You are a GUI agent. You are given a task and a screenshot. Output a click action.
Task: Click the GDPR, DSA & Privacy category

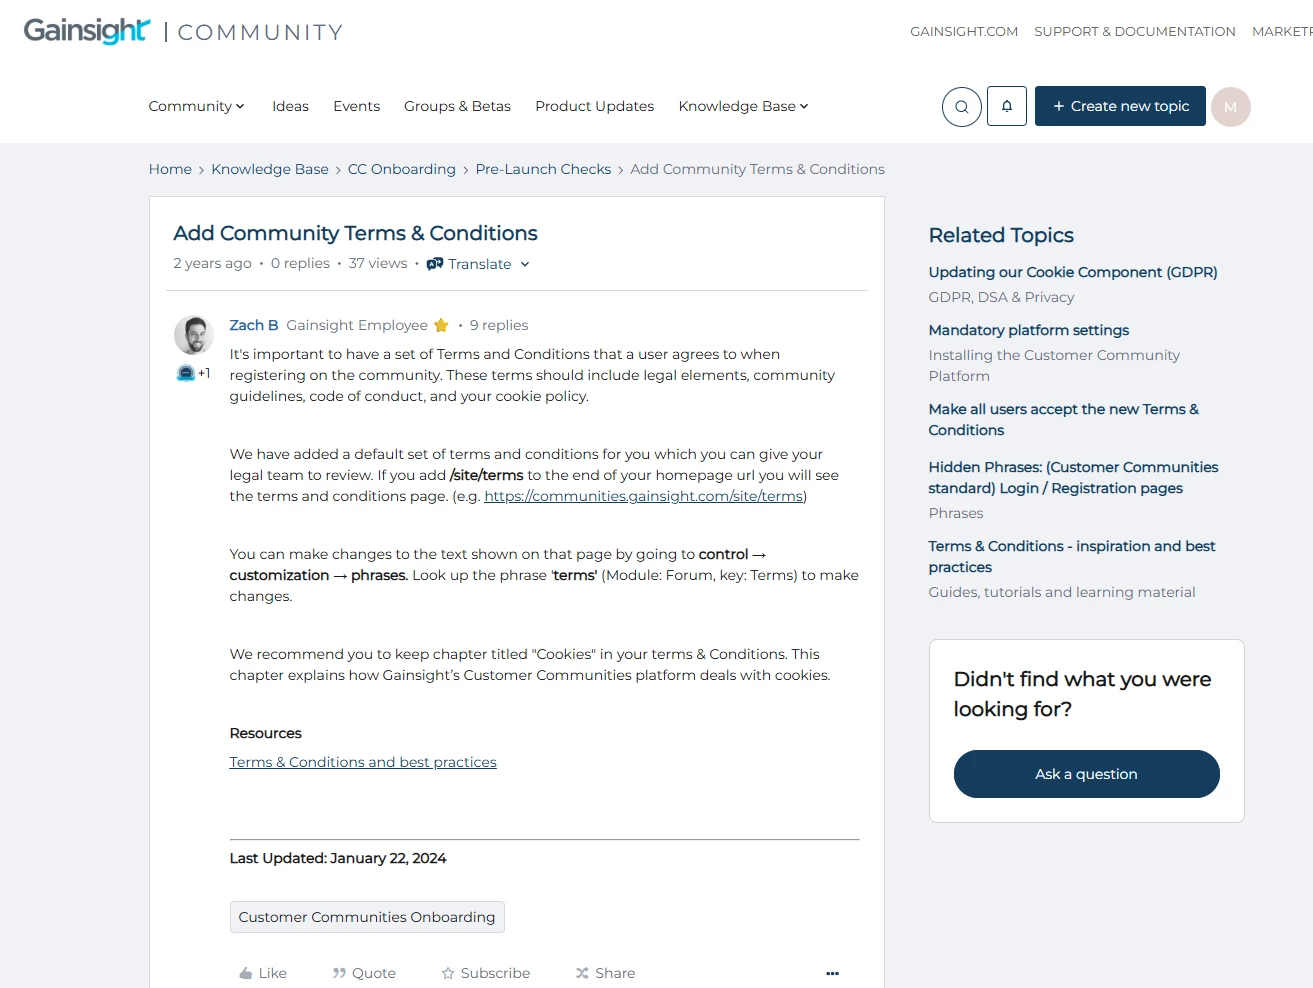point(1001,297)
